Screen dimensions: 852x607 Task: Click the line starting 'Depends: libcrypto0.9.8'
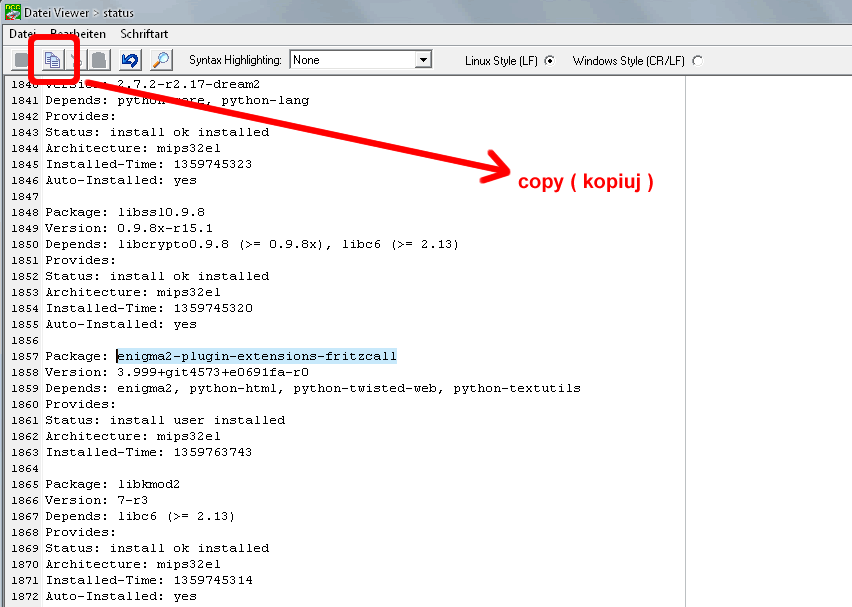tap(250, 244)
